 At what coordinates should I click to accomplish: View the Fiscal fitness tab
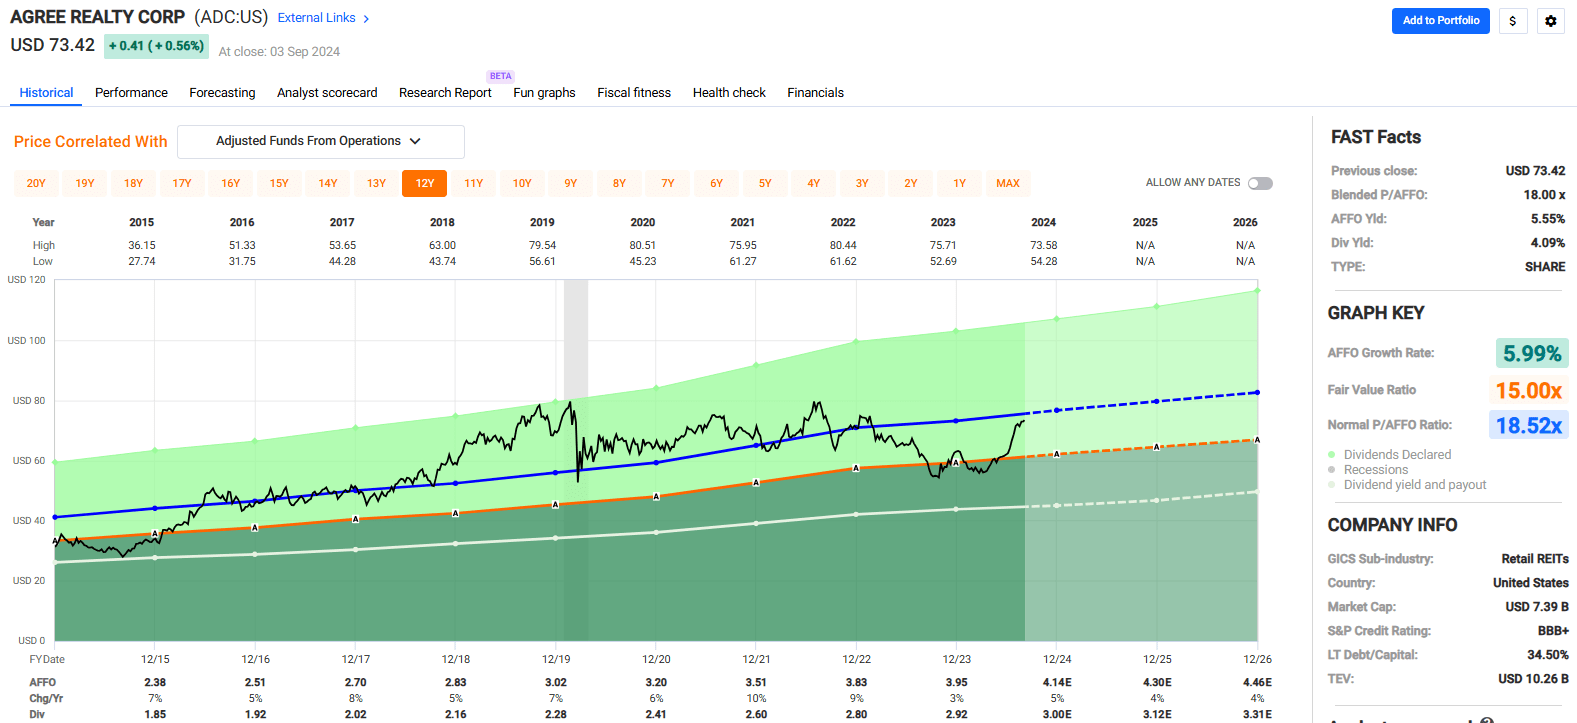(634, 93)
